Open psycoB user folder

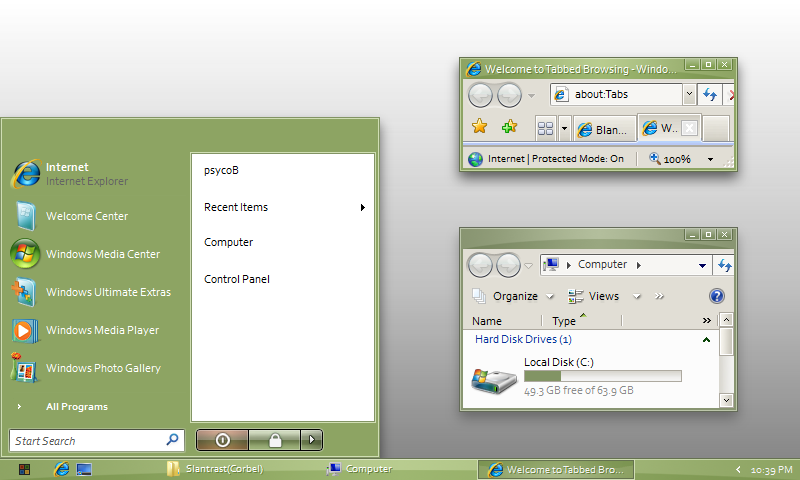coord(221,170)
